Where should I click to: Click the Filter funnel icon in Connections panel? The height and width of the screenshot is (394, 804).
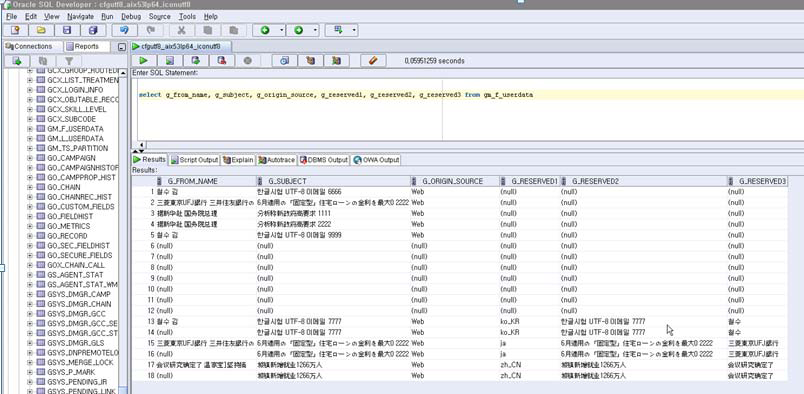point(69,61)
